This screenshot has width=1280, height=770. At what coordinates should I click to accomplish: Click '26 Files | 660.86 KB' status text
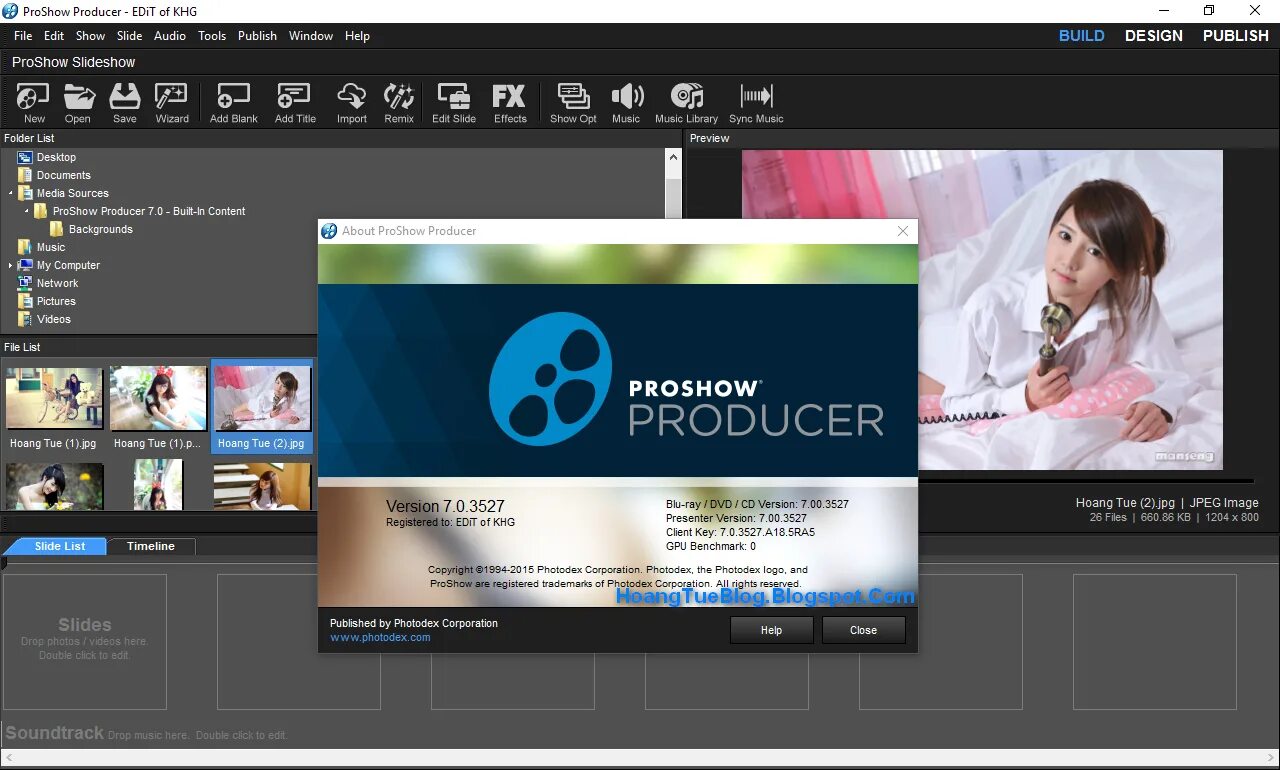(1137, 517)
